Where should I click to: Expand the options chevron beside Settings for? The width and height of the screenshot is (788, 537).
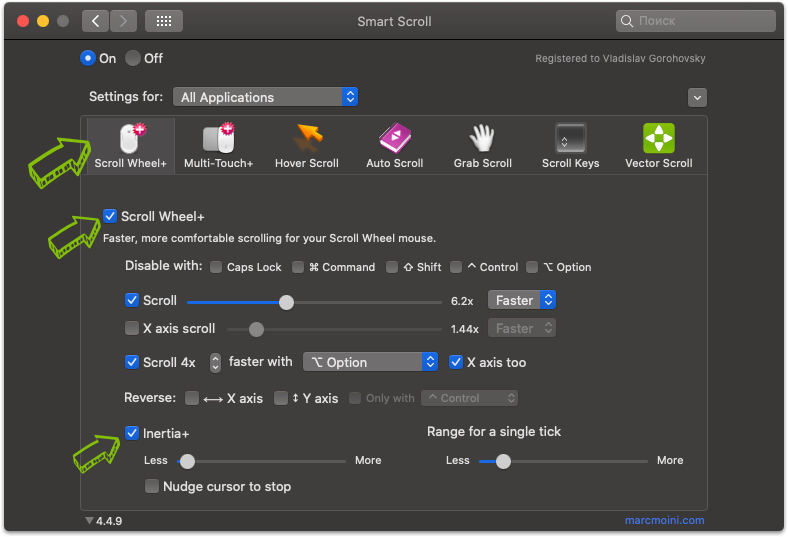point(697,97)
